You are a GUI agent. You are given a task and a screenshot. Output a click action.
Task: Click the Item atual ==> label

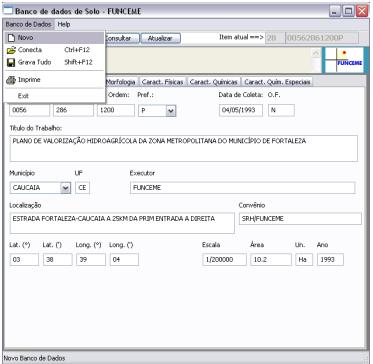[x=241, y=37]
